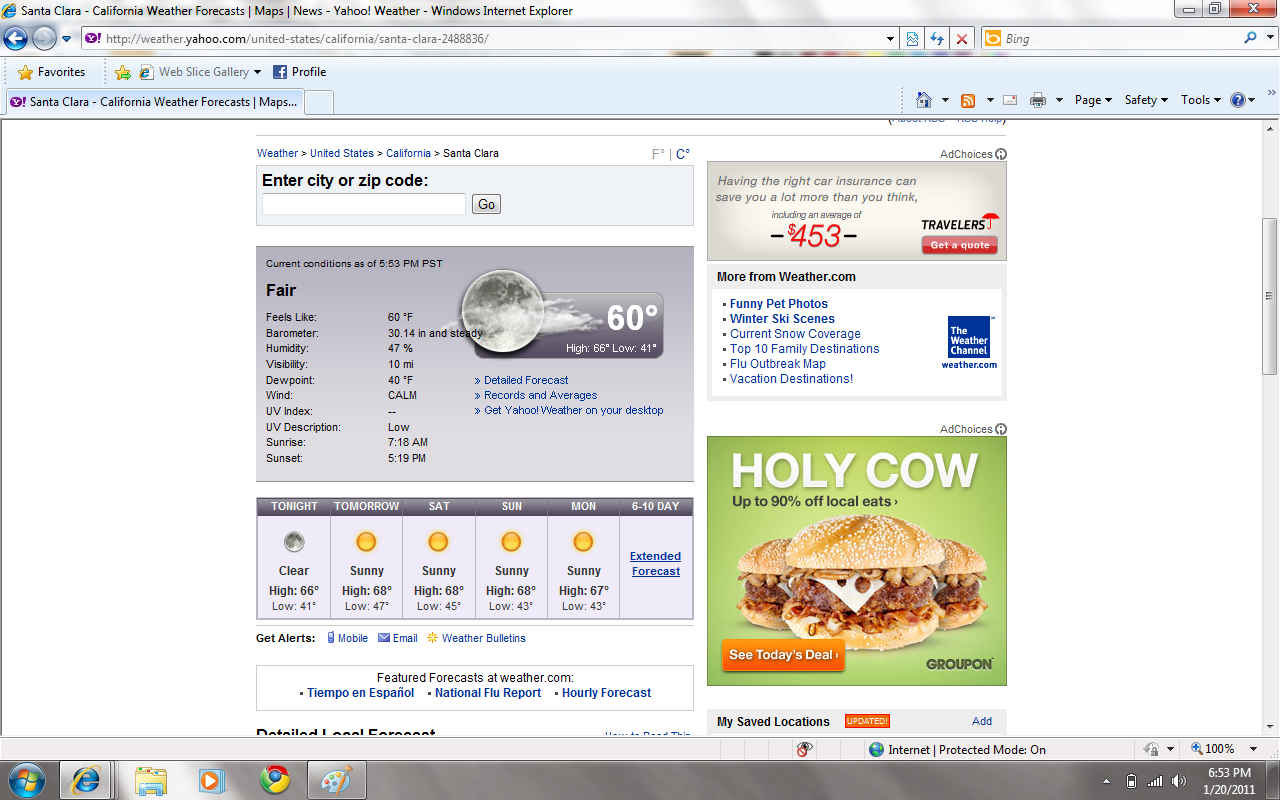Open Funny Pet Photos link

779,304
